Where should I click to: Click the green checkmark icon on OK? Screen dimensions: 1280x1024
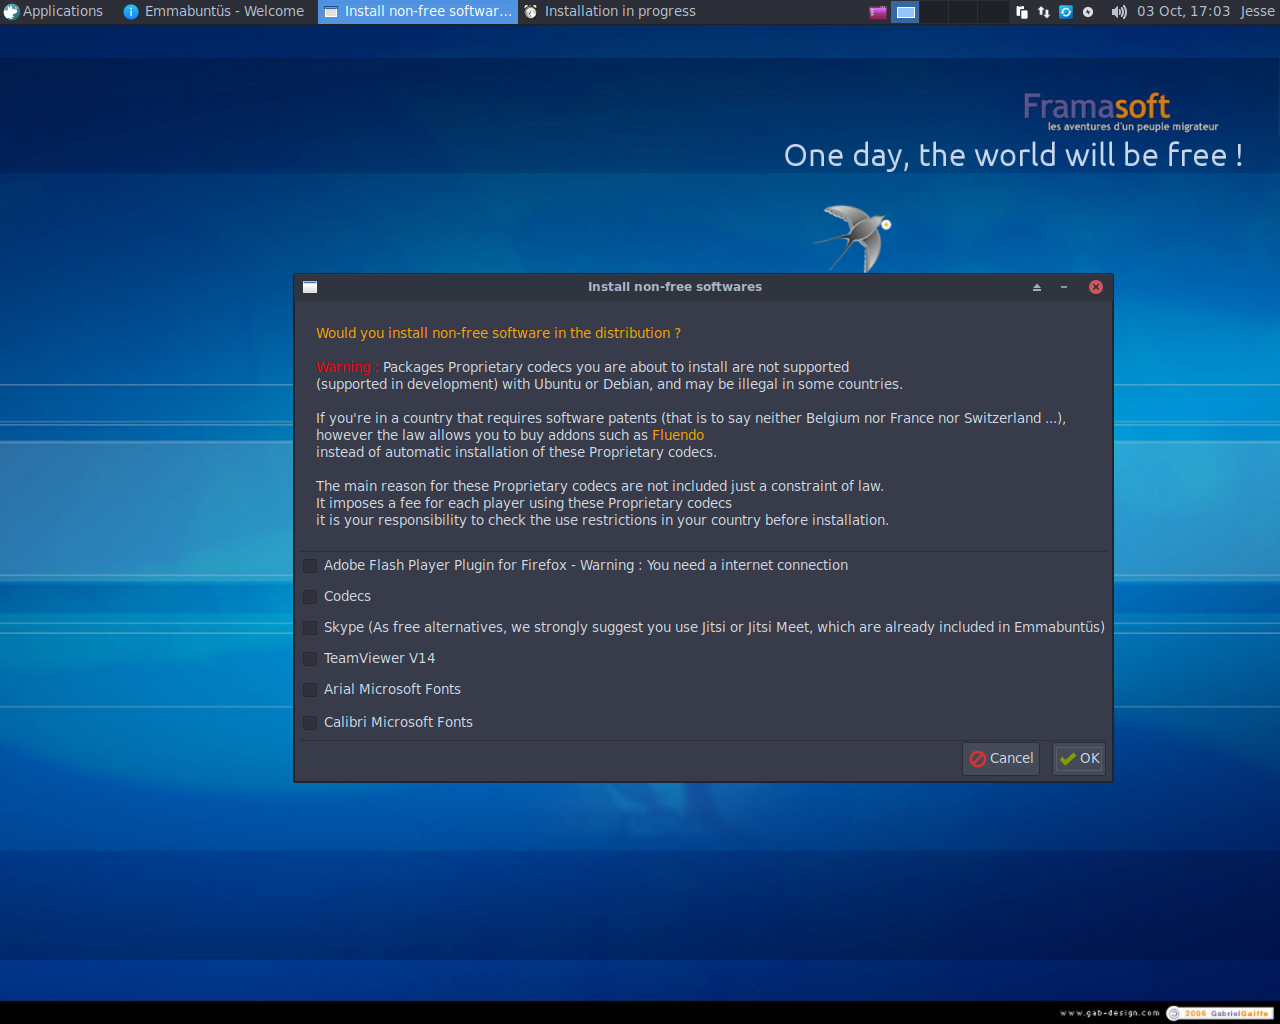coord(1068,759)
